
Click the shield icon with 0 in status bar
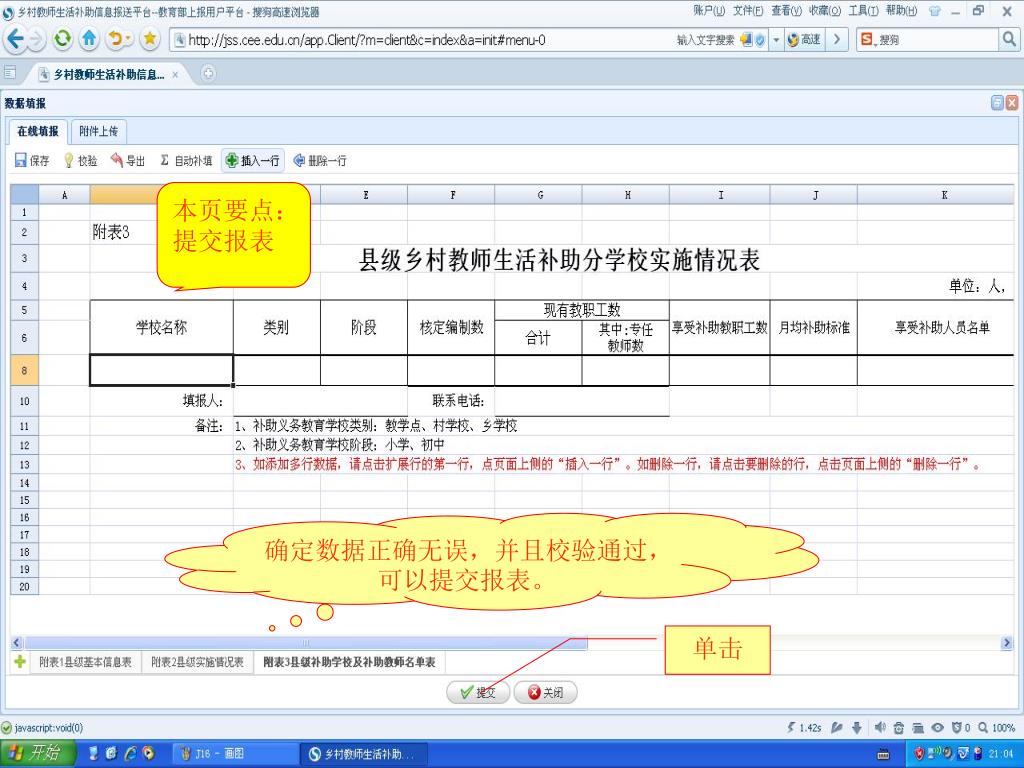coord(961,728)
